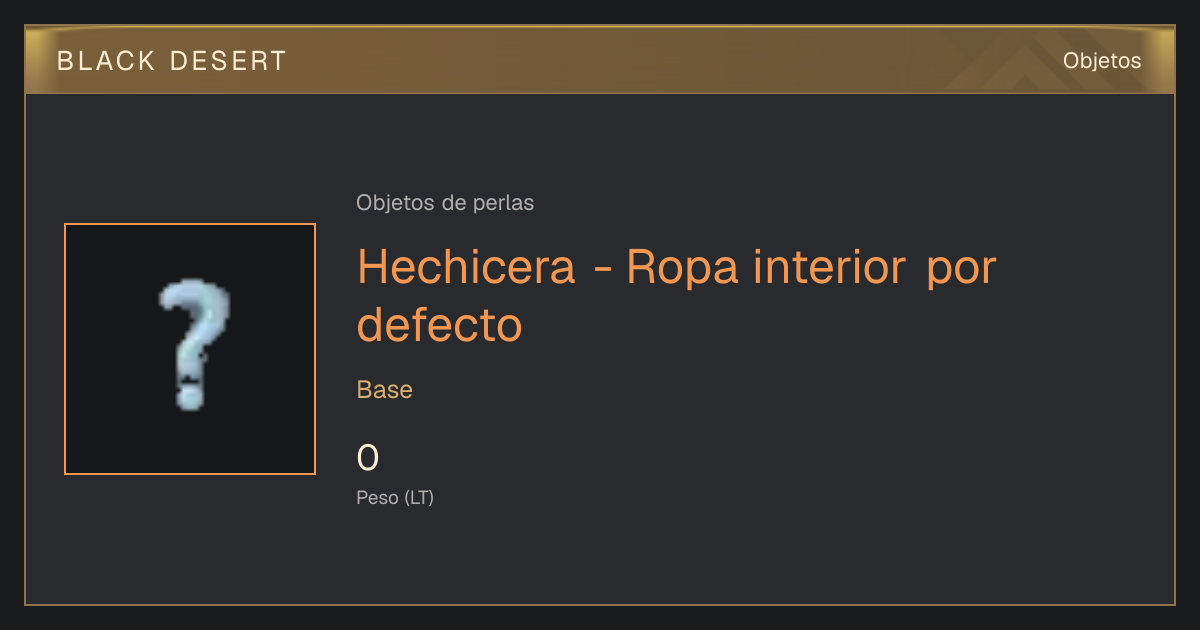1200x630 pixels.
Task: Open the Objetos section in the header
Action: [1102, 61]
